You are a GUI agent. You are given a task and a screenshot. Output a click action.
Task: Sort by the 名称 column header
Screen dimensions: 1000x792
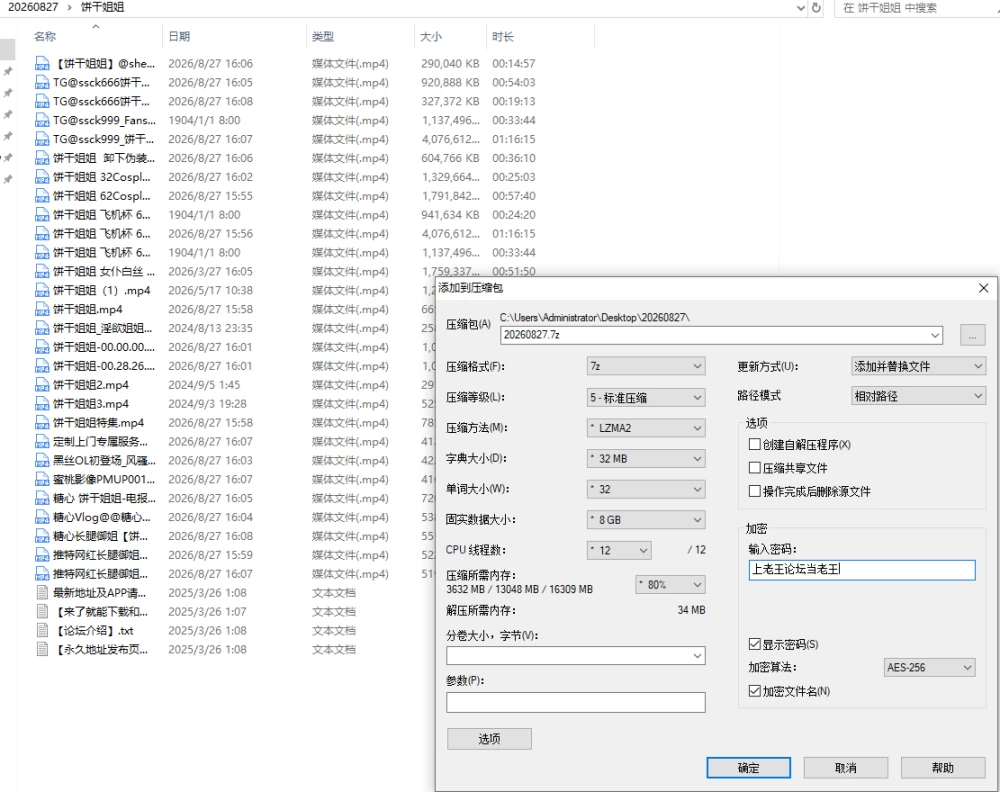point(45,37)
